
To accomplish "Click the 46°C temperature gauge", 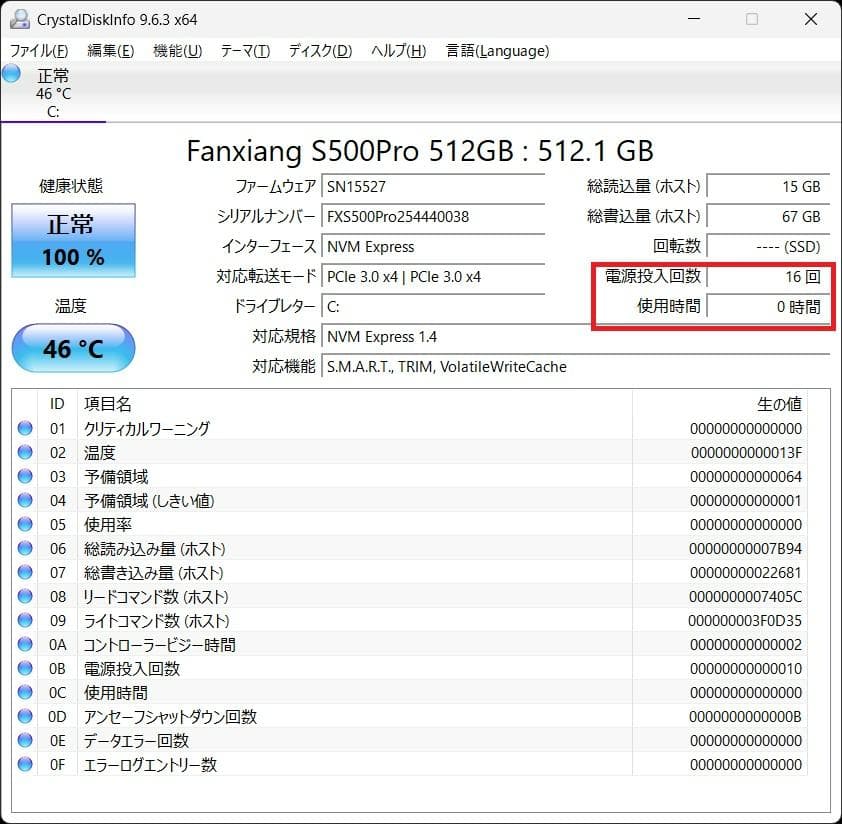I will (72, 348).
